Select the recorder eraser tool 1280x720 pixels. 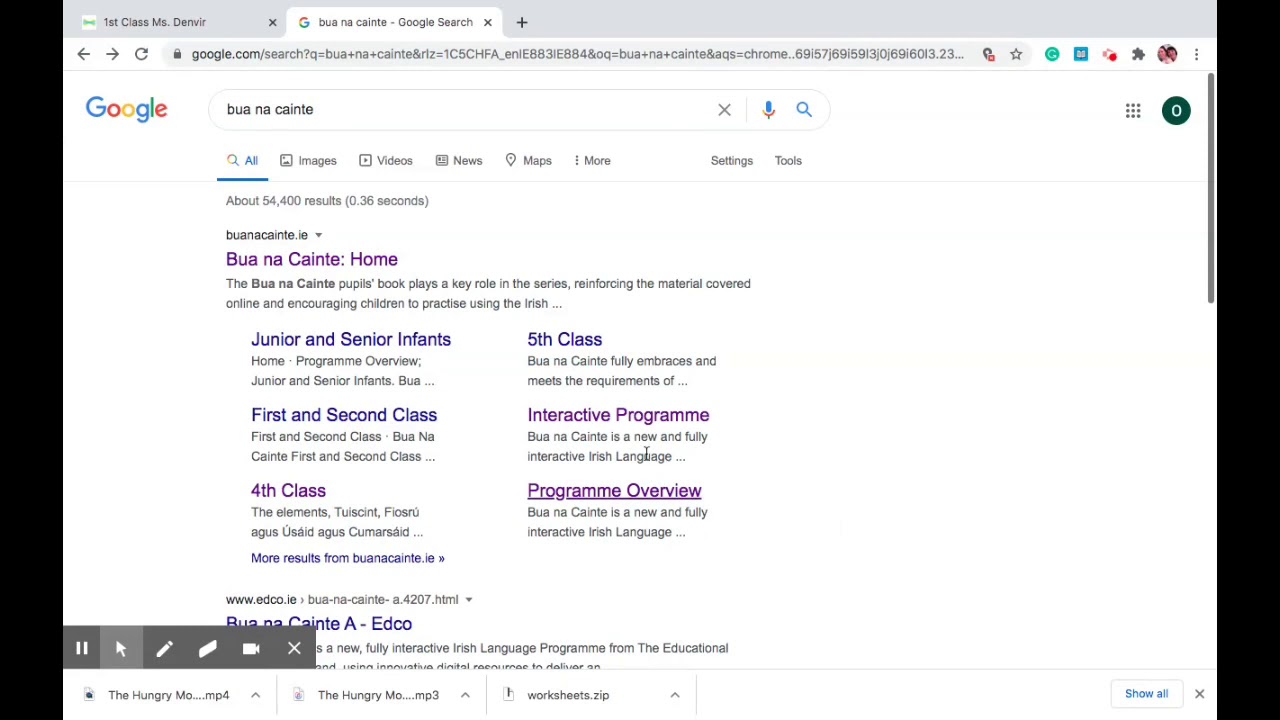[207, 649]
